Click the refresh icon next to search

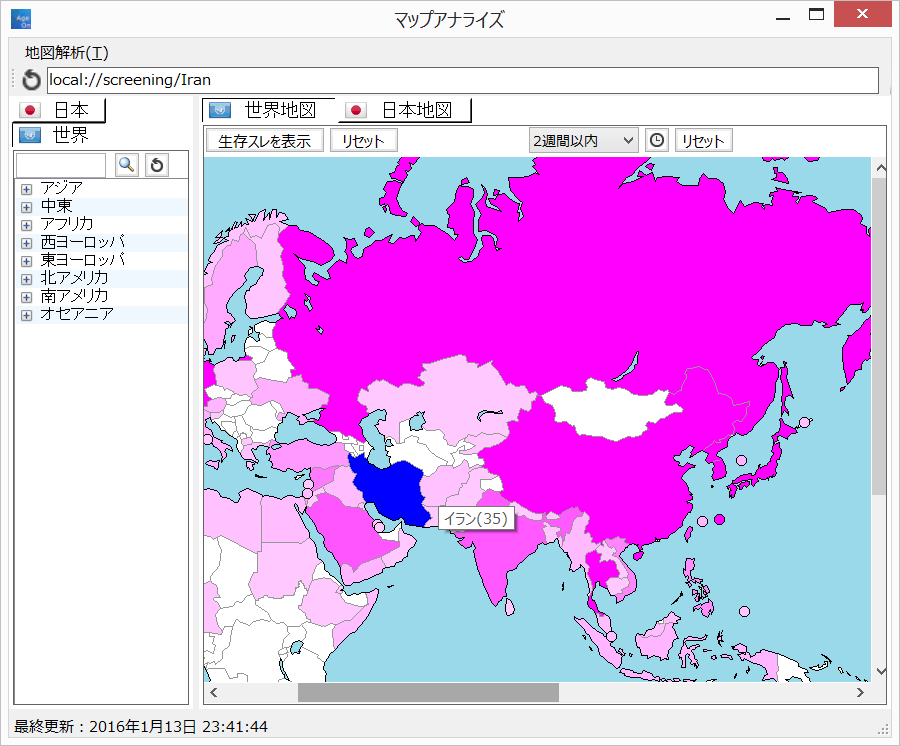[x=157, y=165]
